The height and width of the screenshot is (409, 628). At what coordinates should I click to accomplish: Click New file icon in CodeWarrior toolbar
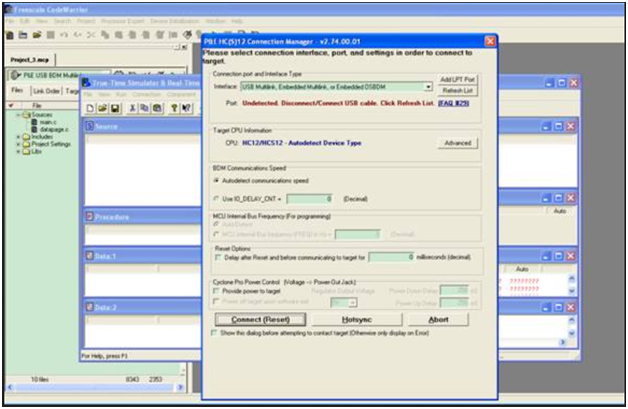(10, 35)
